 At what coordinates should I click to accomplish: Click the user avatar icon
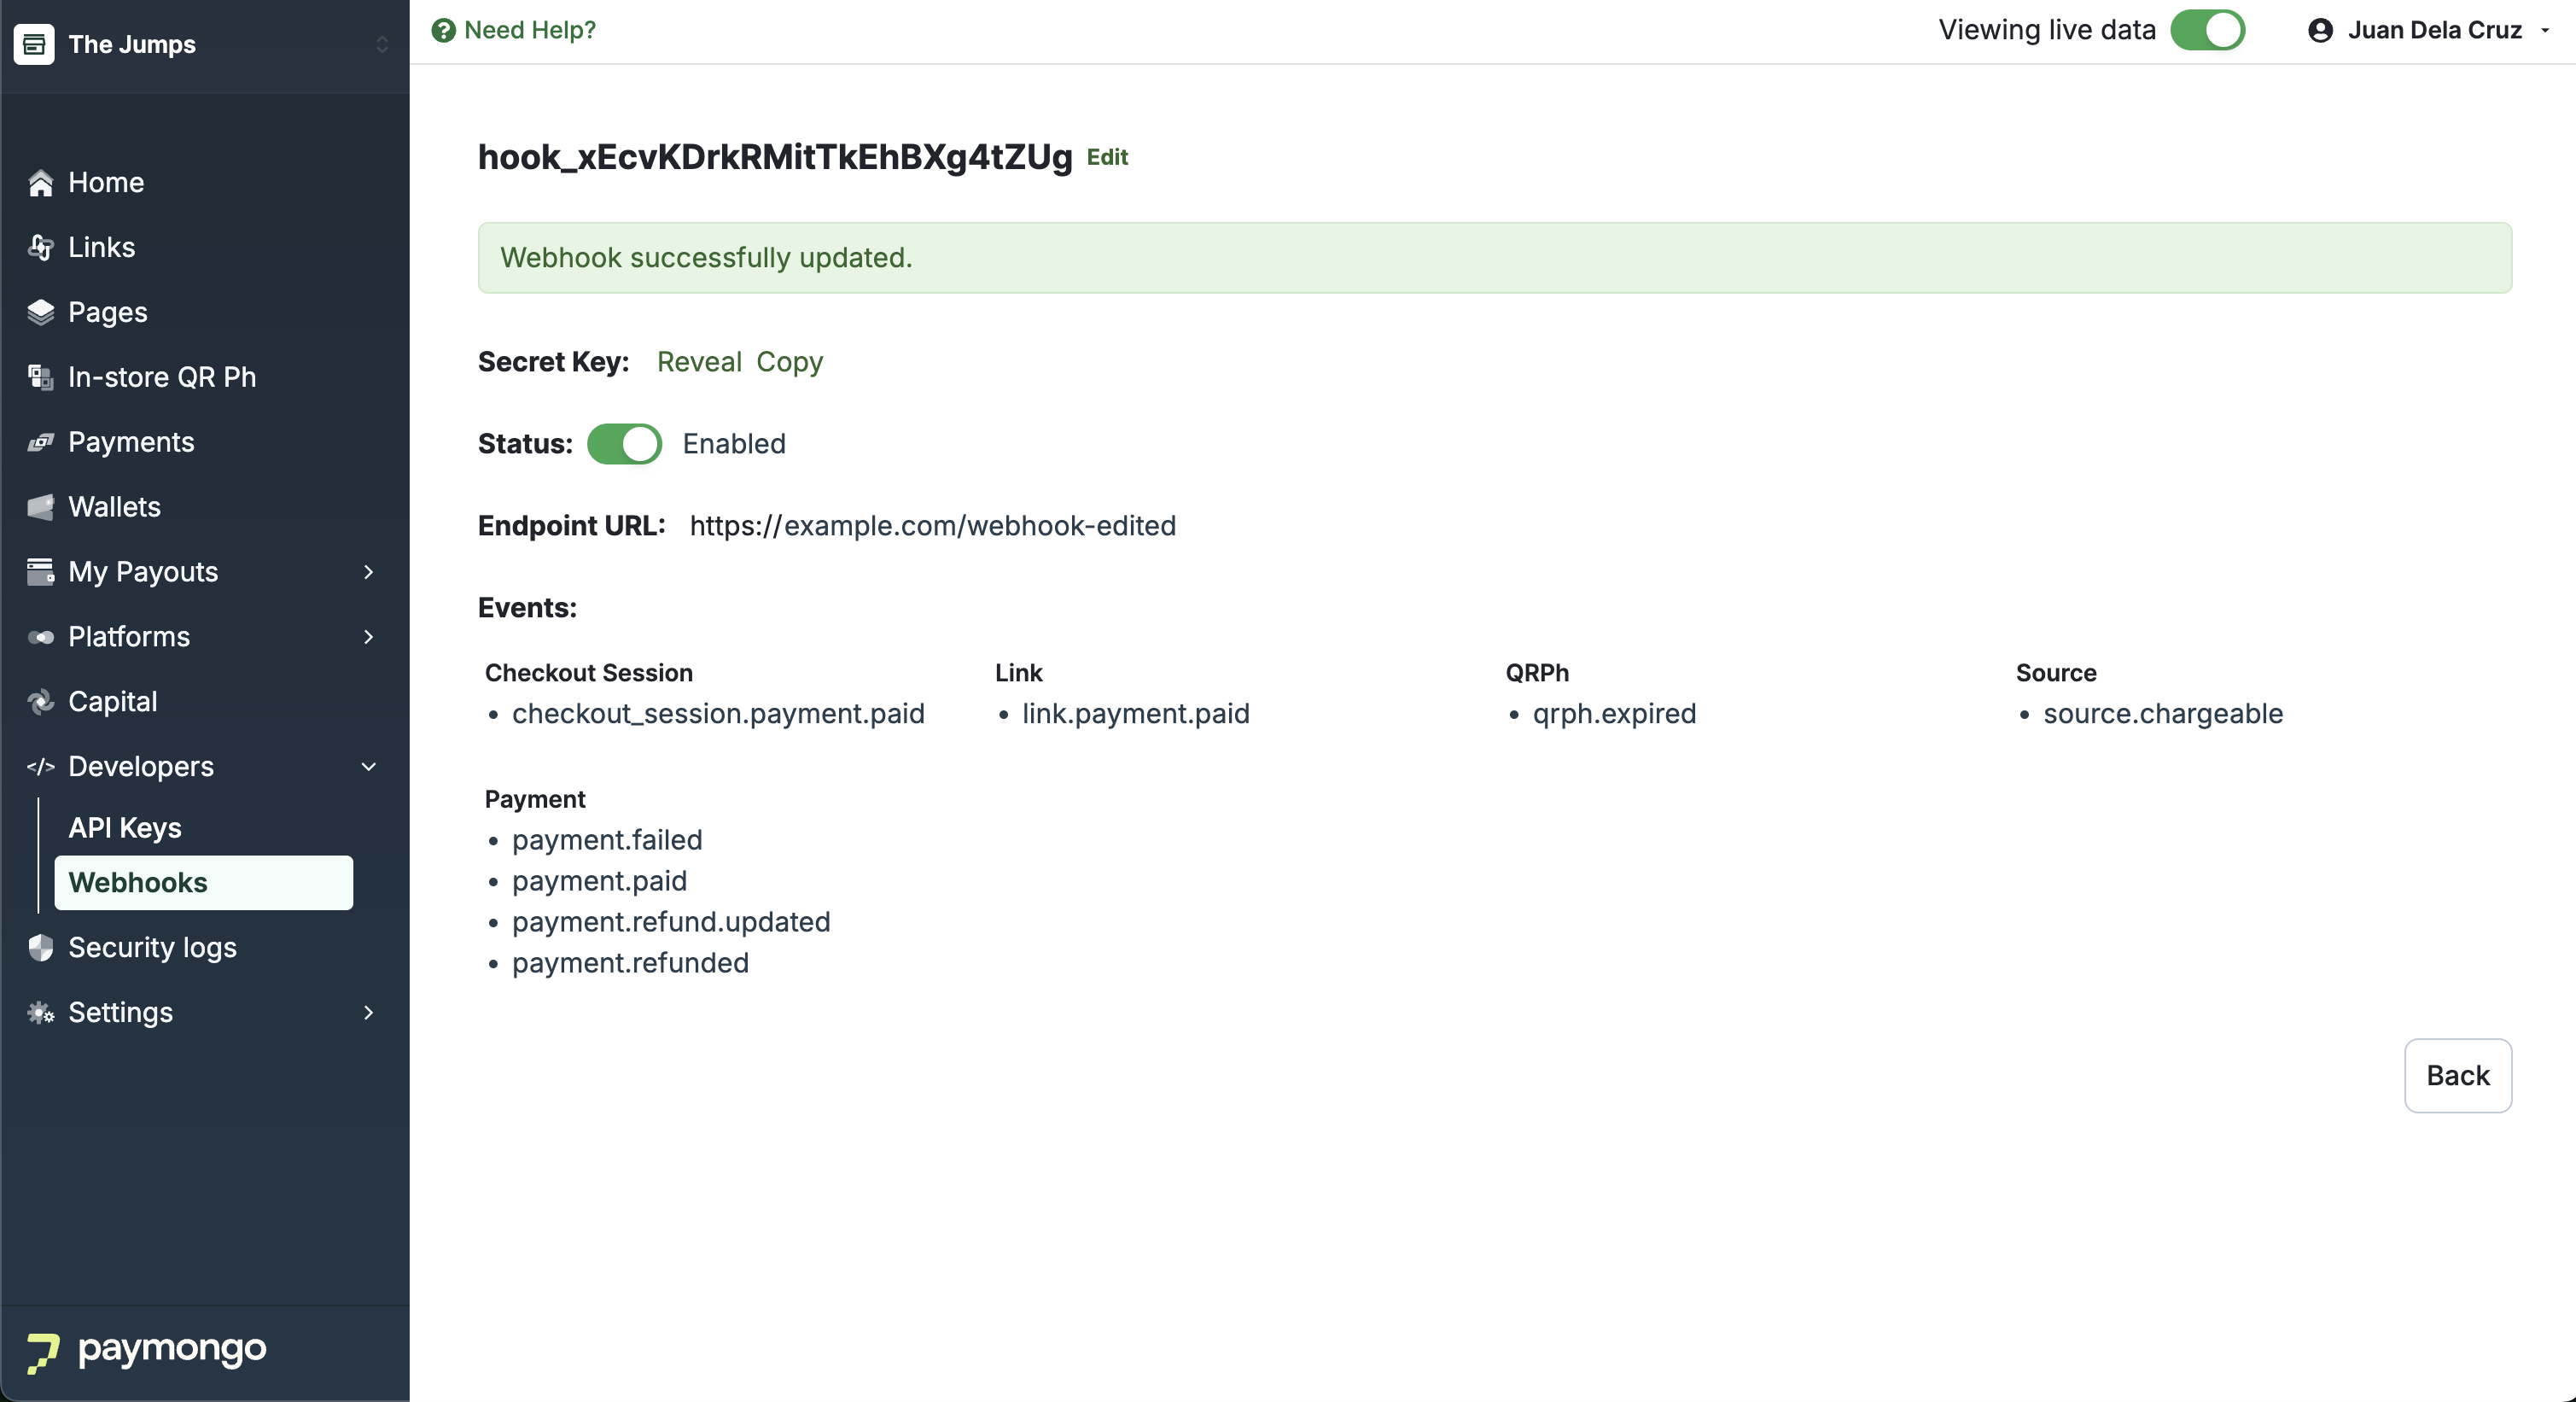click(x=2320, y=30)
